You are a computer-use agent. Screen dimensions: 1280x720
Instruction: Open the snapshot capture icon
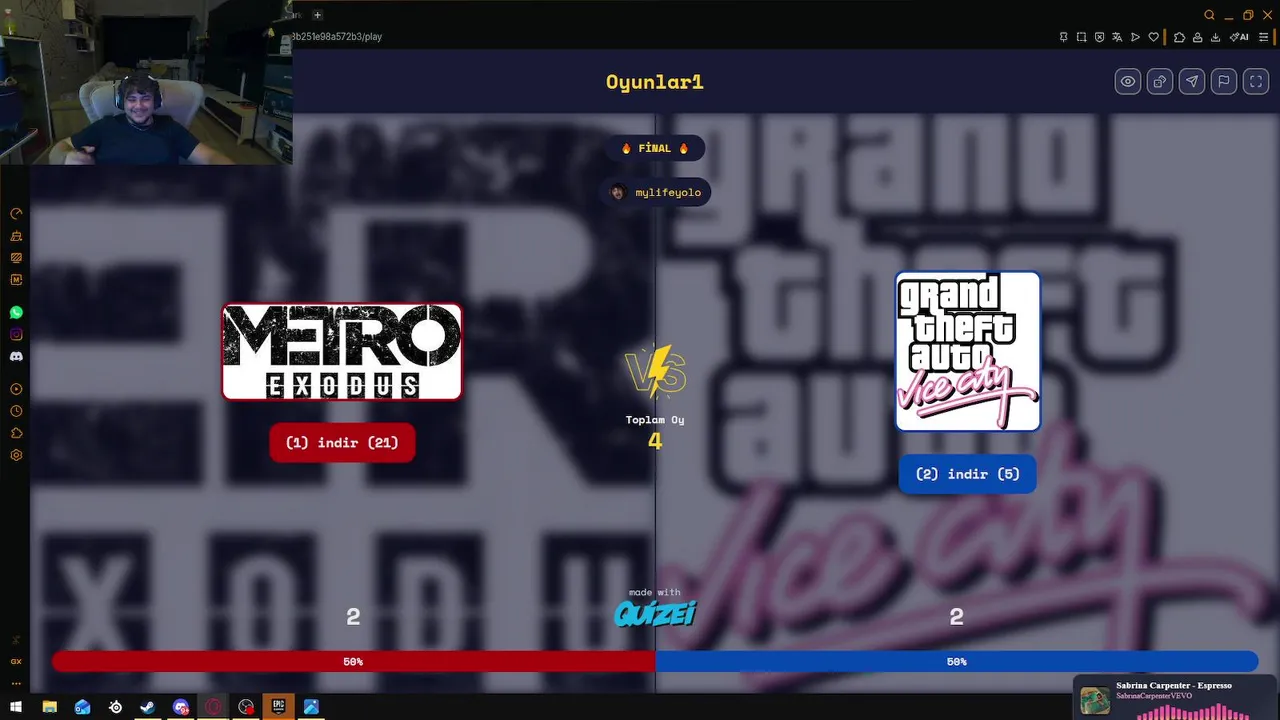1081,37
